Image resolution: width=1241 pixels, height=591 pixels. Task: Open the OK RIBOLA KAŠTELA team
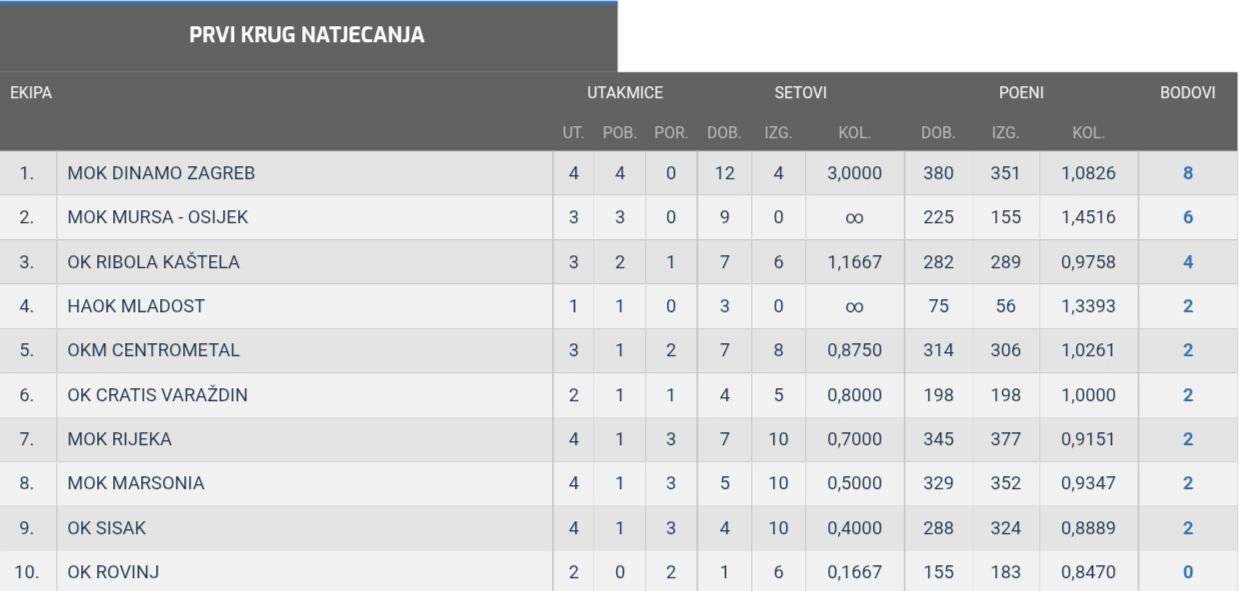coord(153,262)
